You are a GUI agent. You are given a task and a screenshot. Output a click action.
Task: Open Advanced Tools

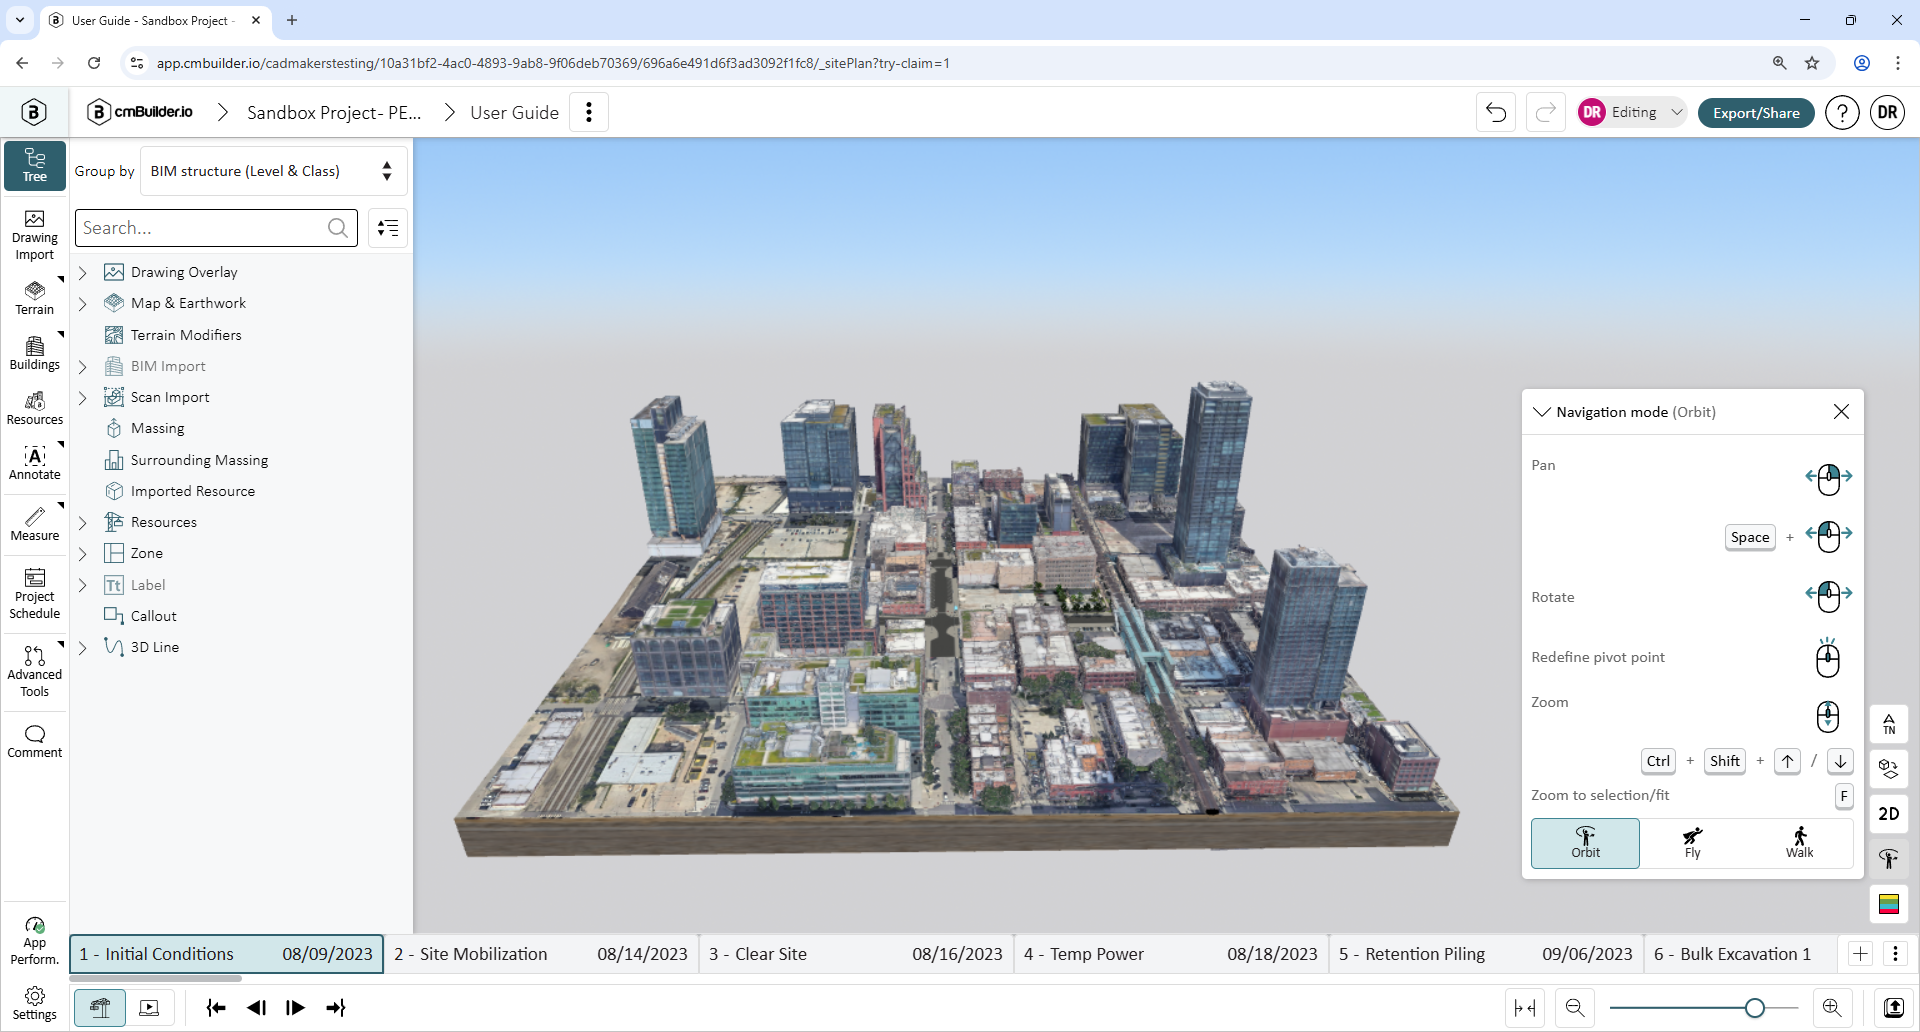coord(35,671)
